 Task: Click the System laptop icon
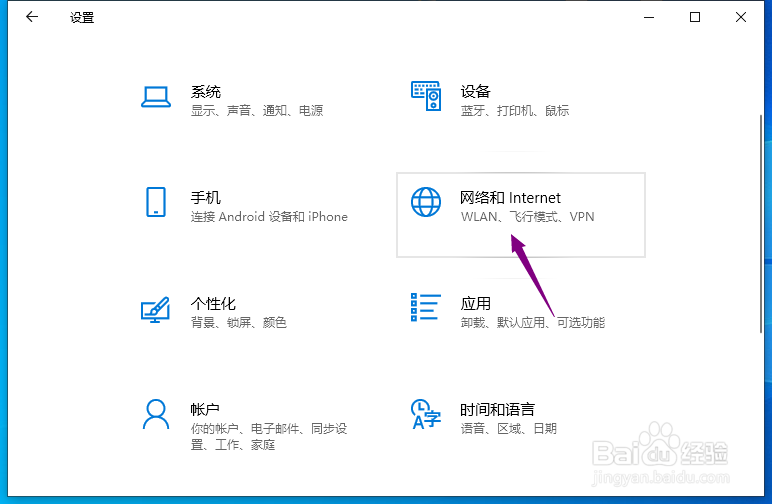coord(156,96)
